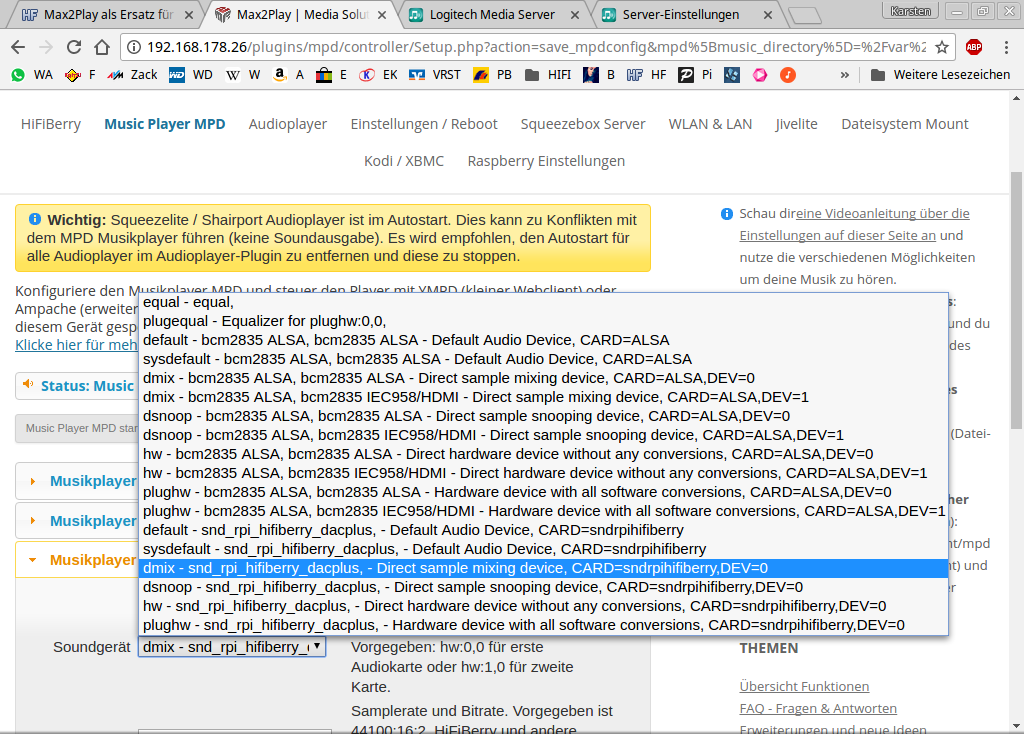1024x734 pixels.
Task: Open the Amazon A bookmark
Action: pos(288,75)
